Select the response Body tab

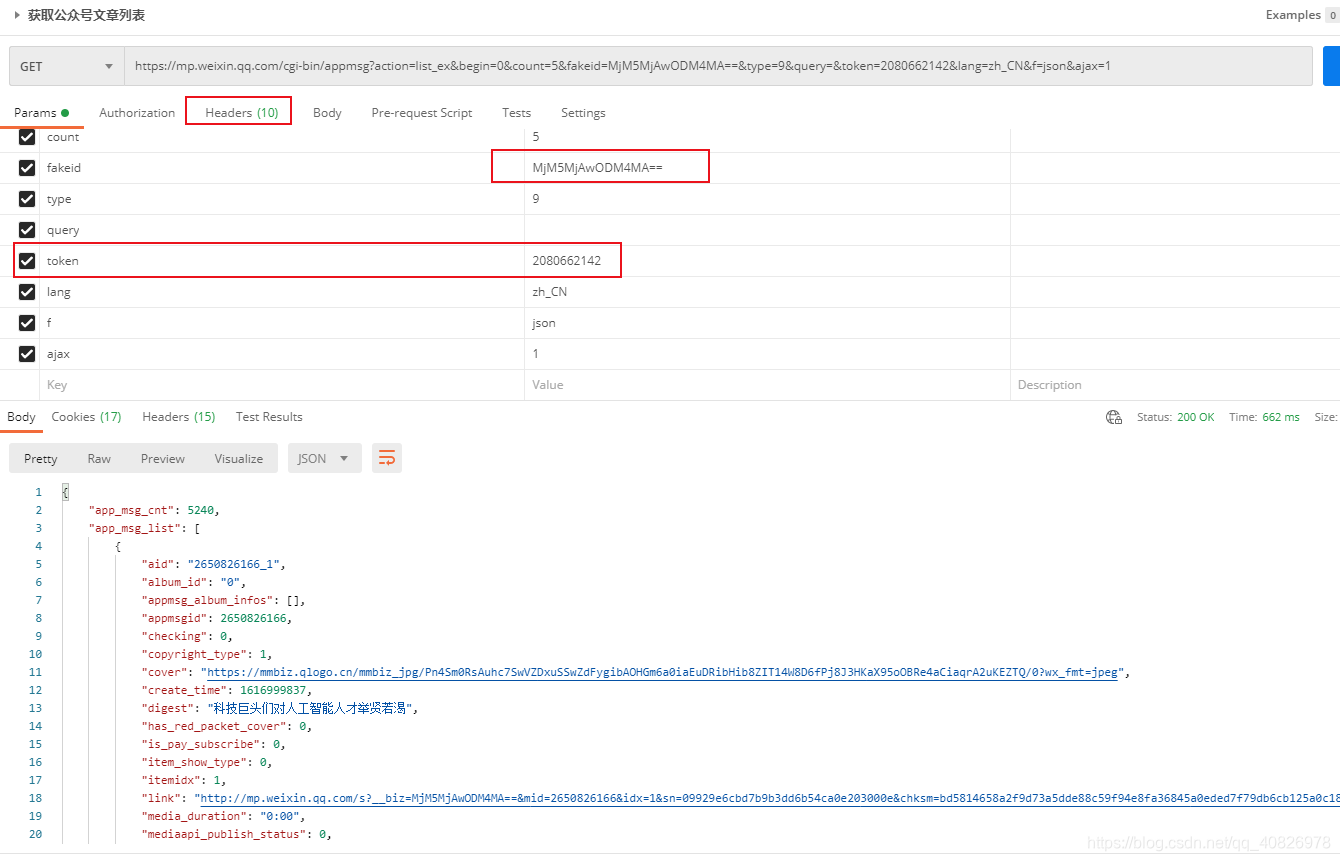(21, 417)
